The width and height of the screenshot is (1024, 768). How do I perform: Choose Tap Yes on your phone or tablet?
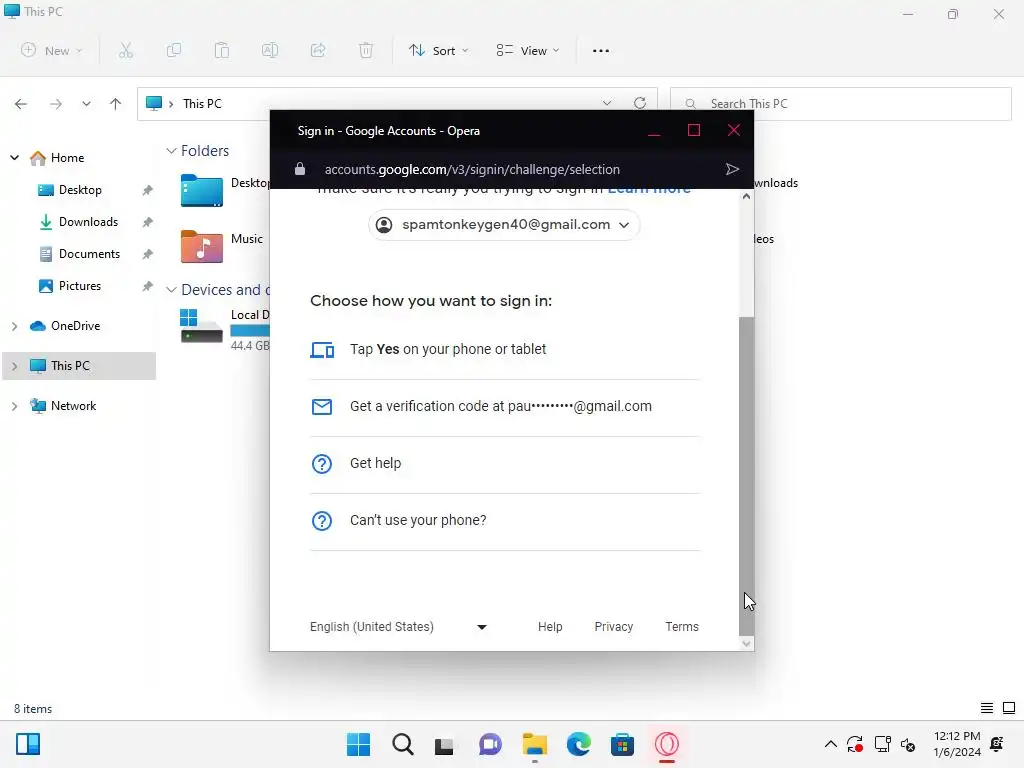pos(505,350)
